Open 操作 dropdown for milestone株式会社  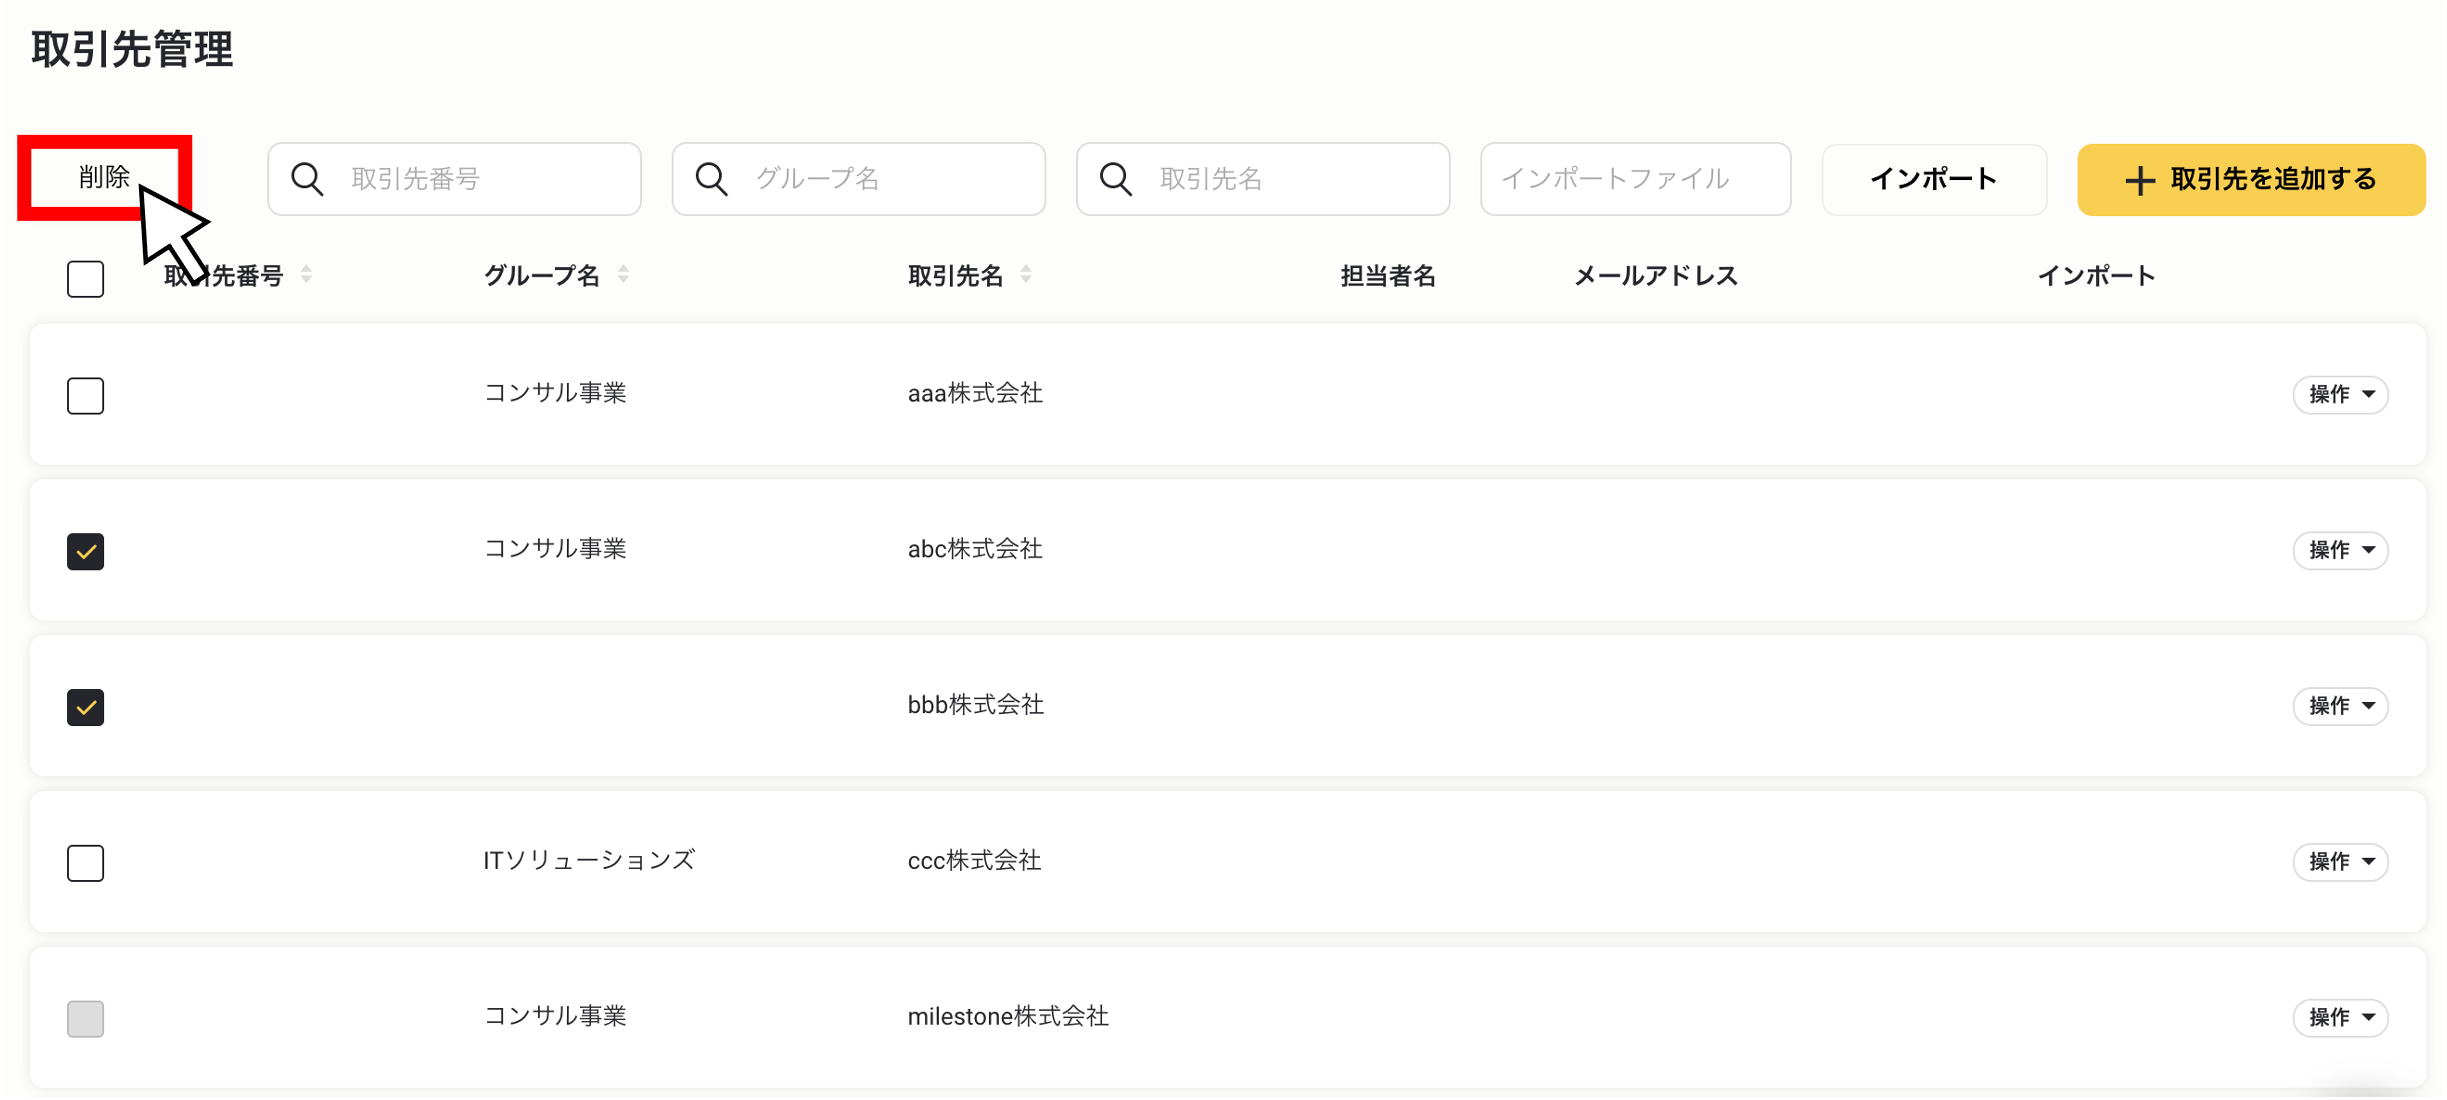coord(2340,1017)
